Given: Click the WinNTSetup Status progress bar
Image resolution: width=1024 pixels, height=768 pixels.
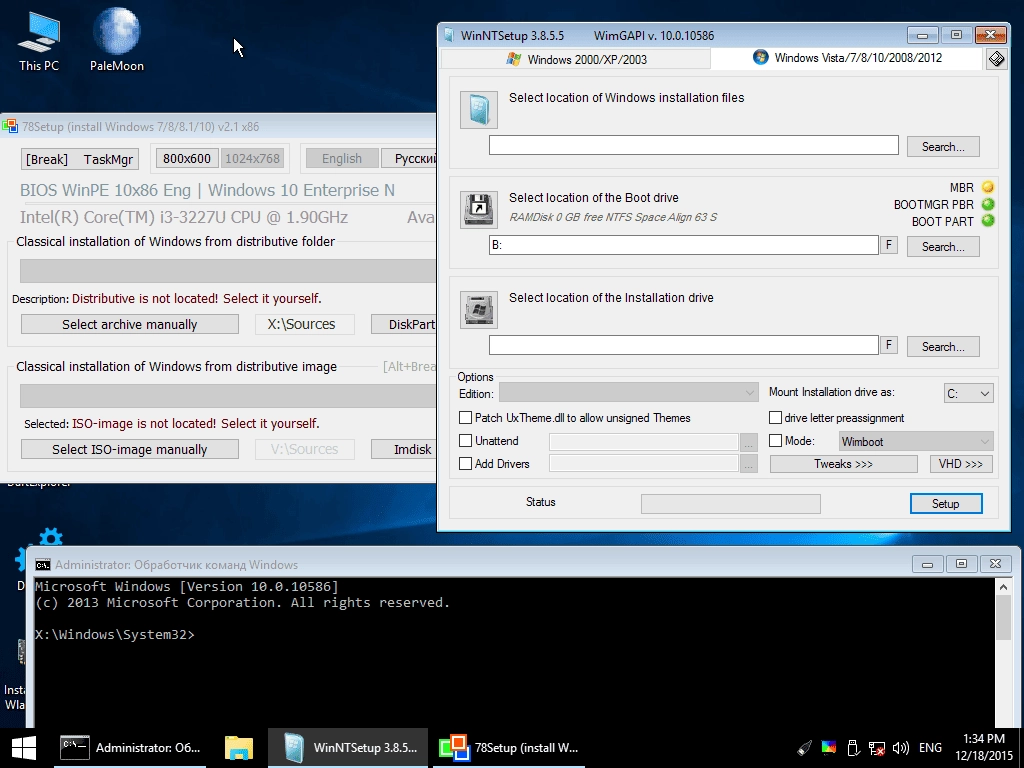Looking at the screenshot, I should 731,504.
